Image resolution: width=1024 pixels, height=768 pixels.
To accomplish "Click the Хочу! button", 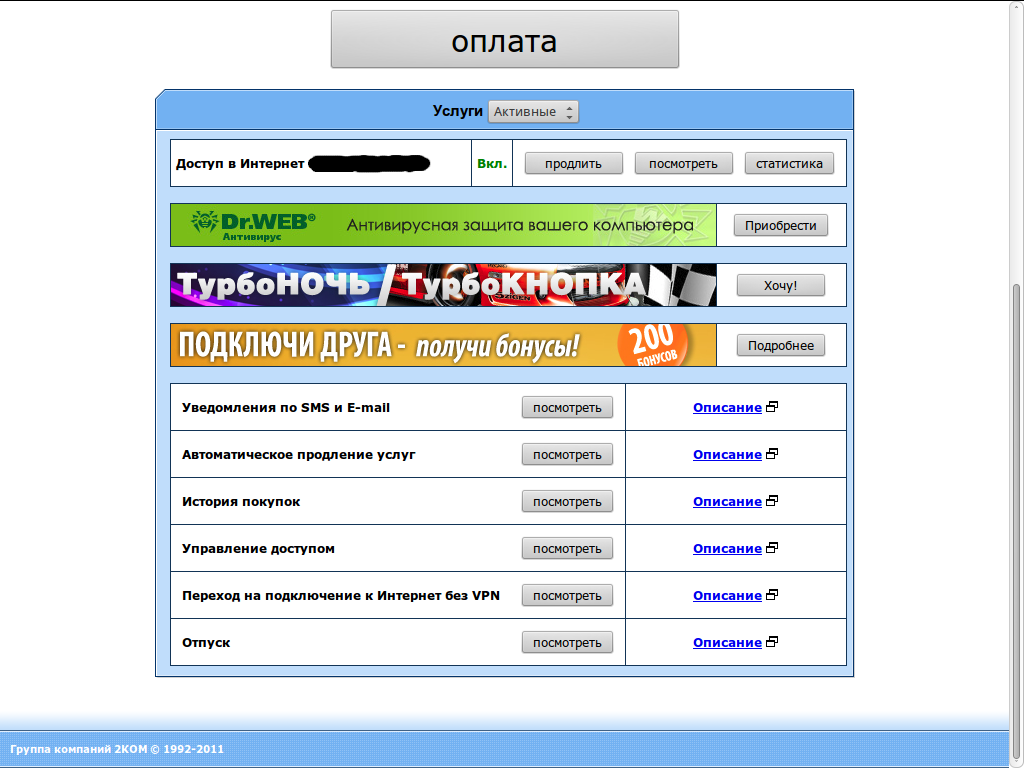I will coord(780,285).
